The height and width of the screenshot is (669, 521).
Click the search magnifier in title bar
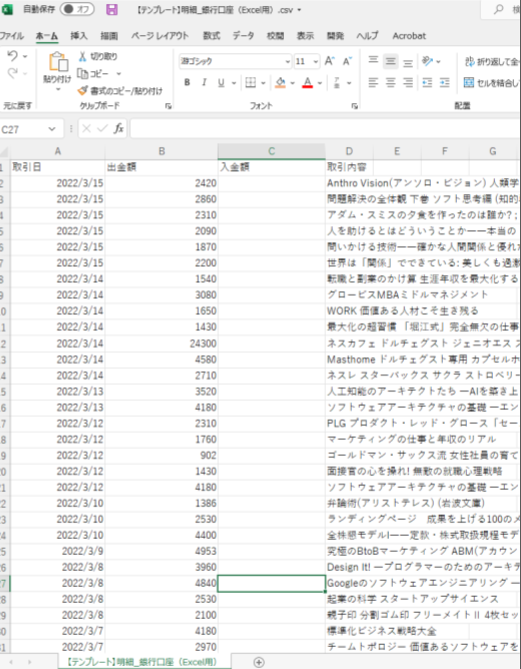click(x=499, y=10)
